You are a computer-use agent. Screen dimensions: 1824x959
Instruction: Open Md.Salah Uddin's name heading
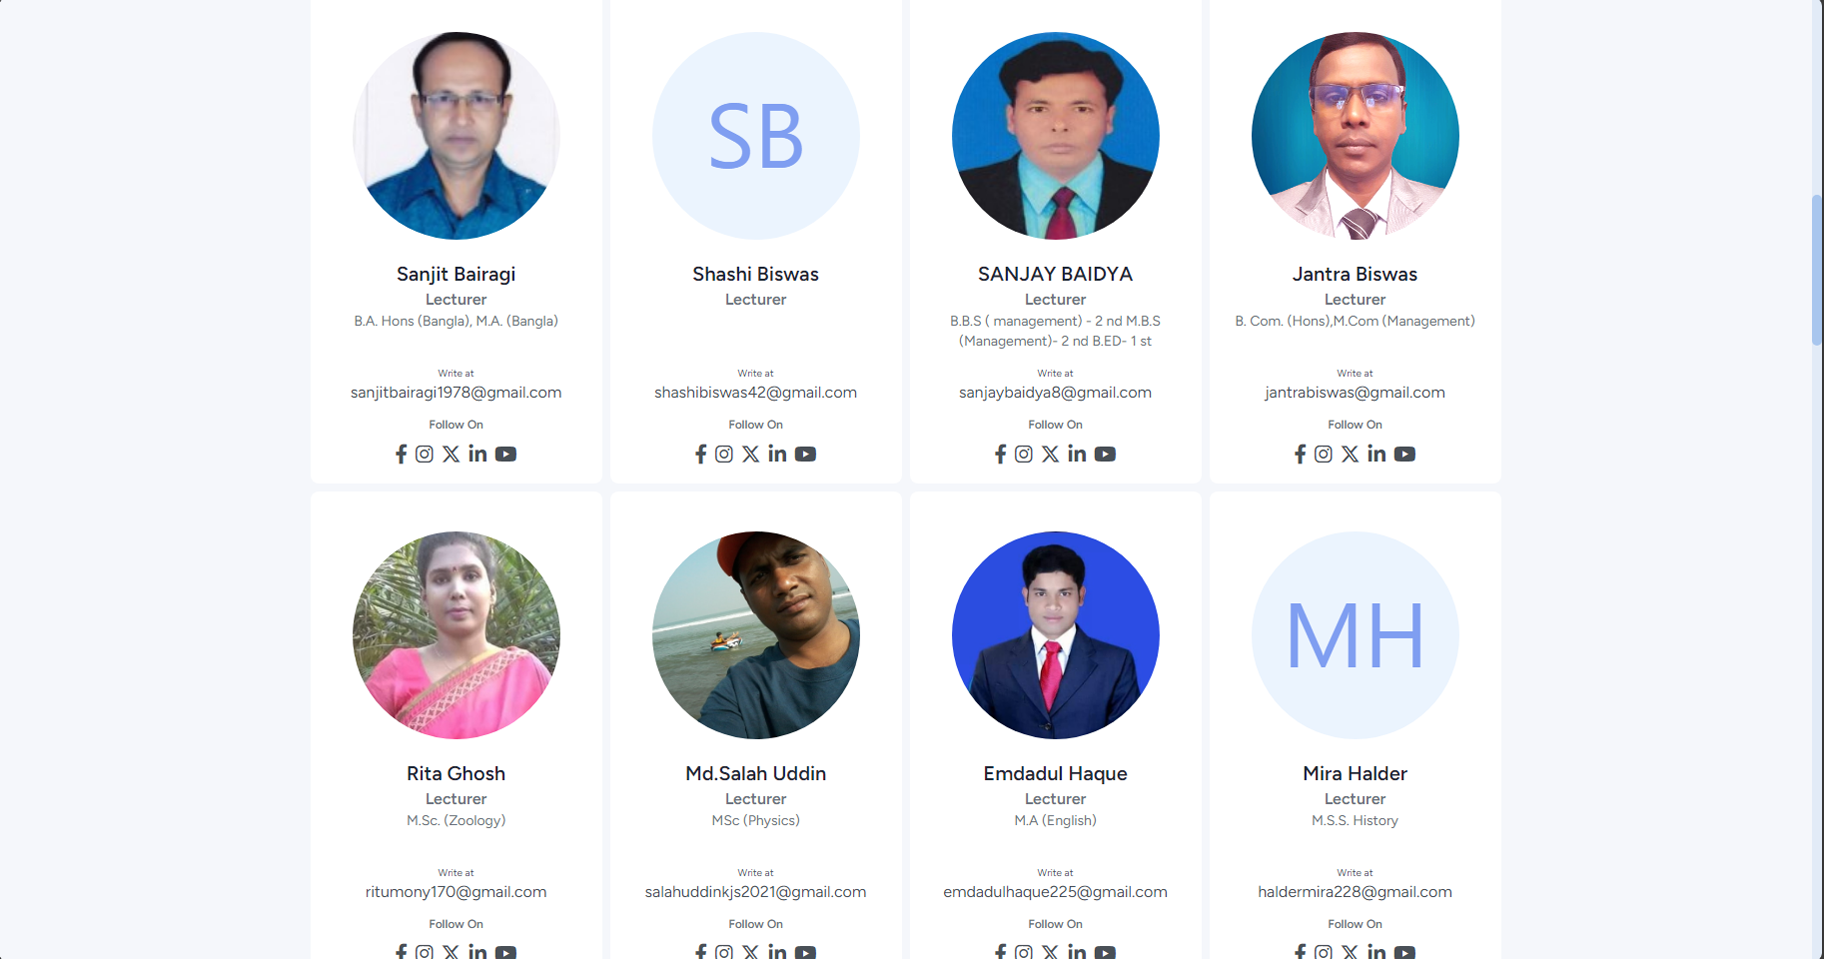coord(756,774)
